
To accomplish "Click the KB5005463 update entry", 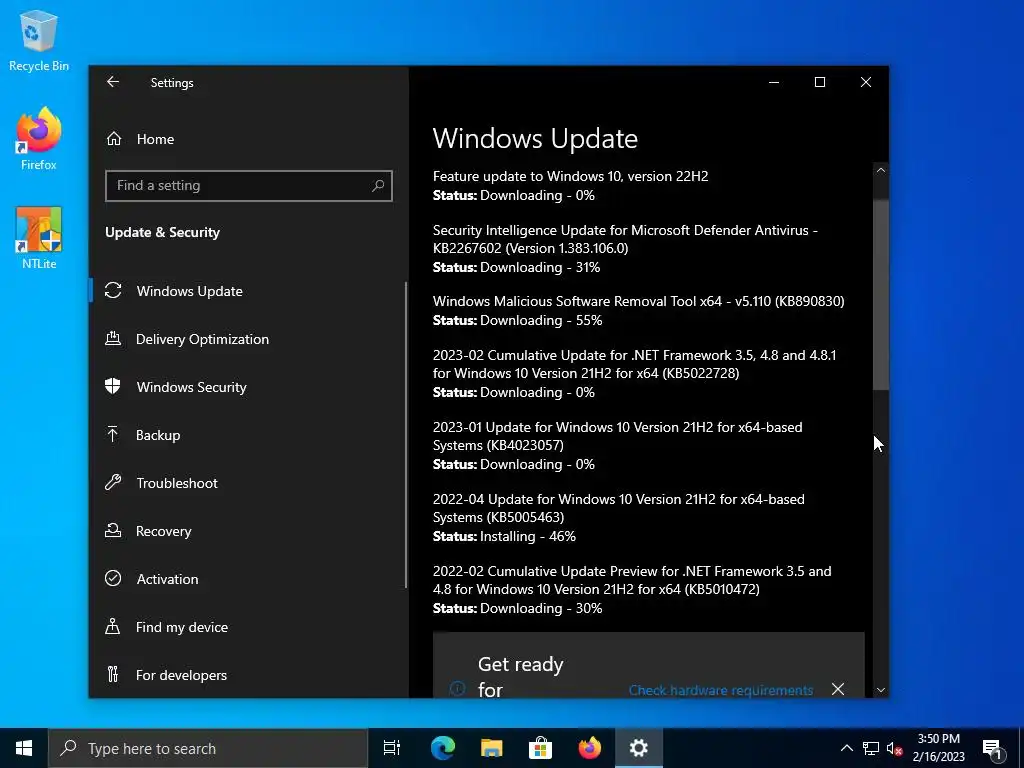I will tap(618, 517).
